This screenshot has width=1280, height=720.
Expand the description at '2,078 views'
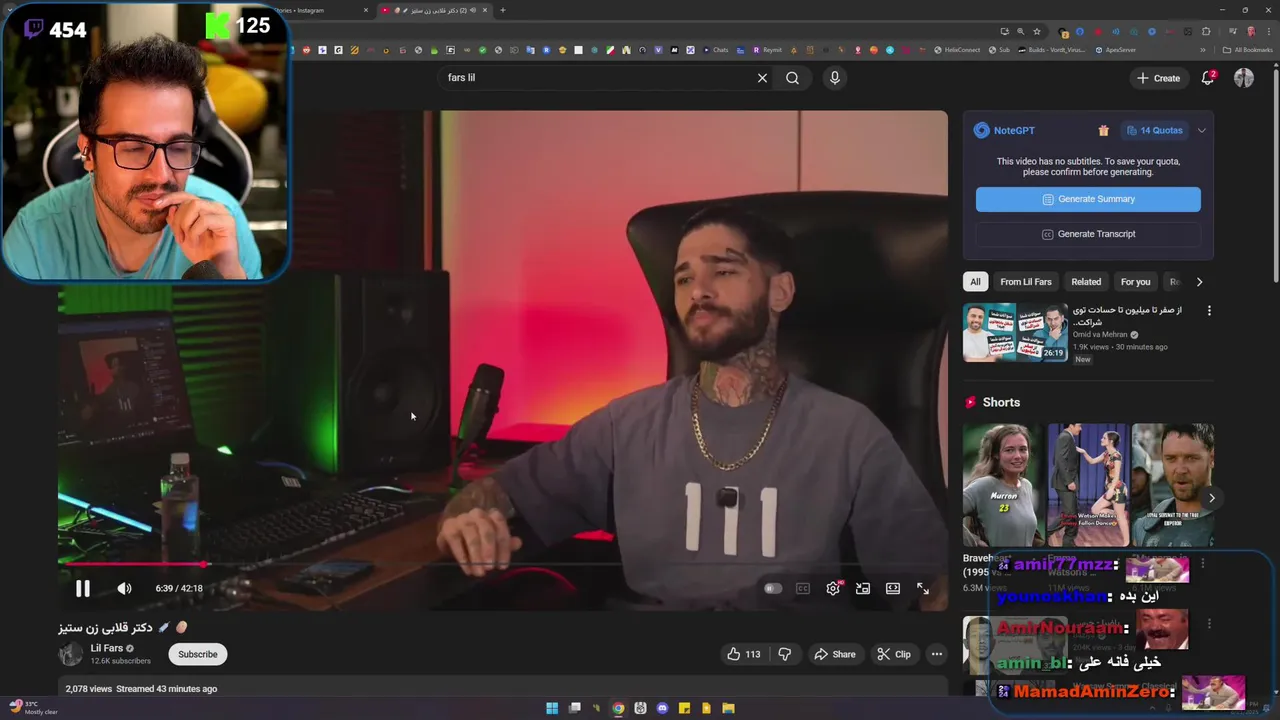click(141, 689)
